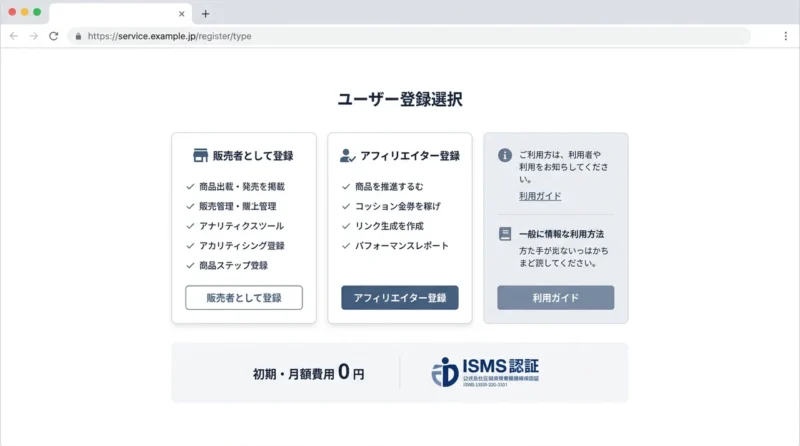Close the current browser tab

(182, 14)
